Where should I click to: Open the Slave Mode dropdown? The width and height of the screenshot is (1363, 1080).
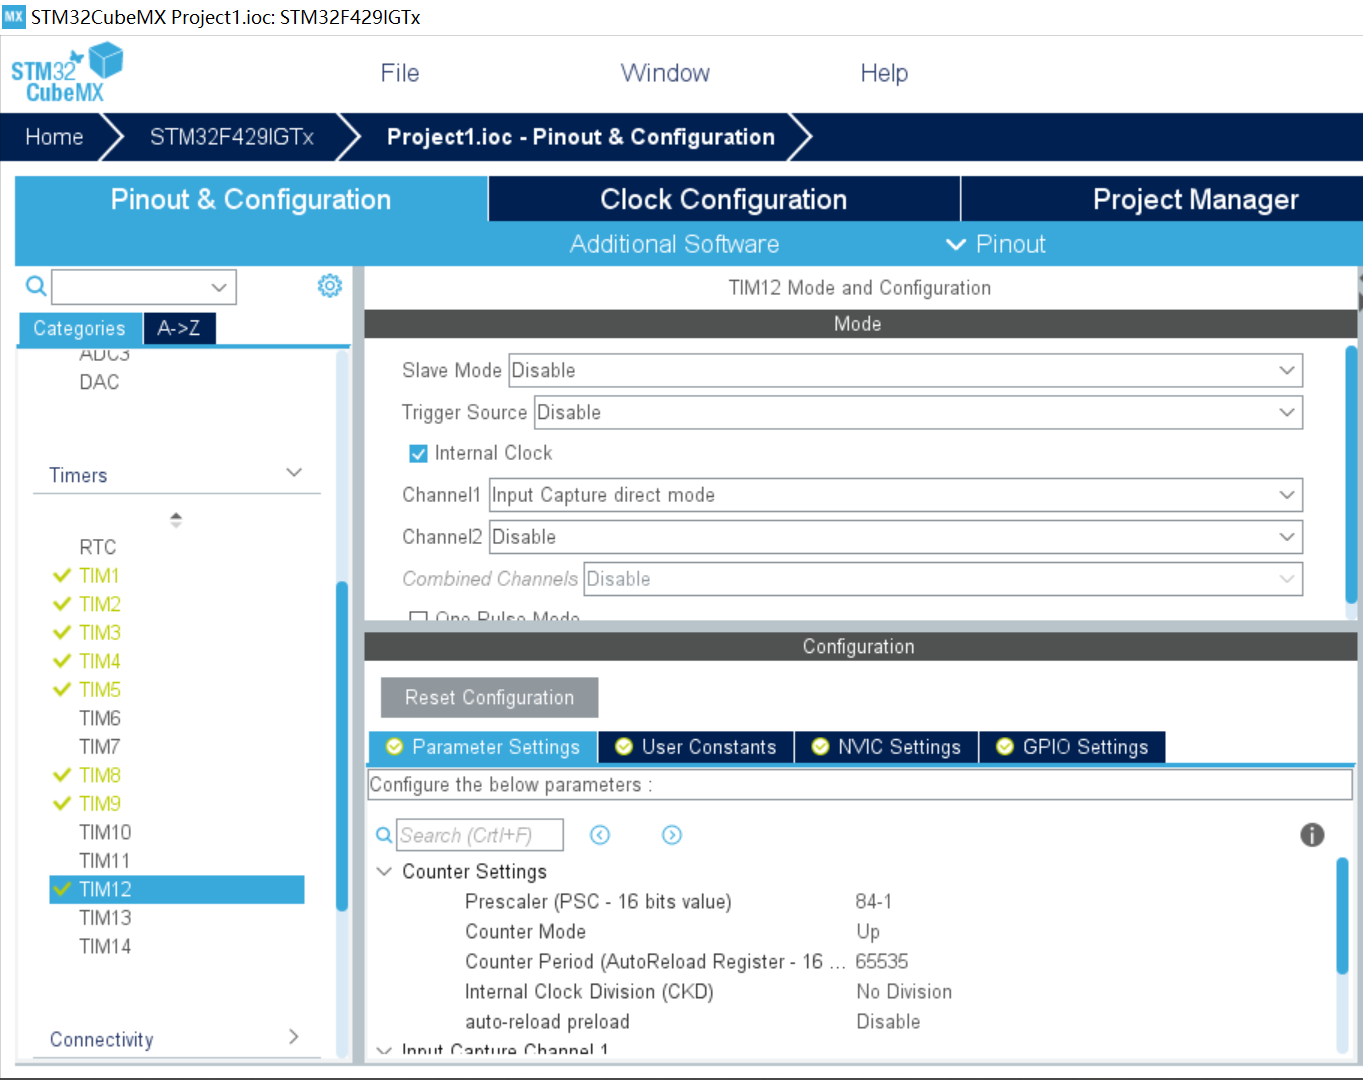pos(905,370)
